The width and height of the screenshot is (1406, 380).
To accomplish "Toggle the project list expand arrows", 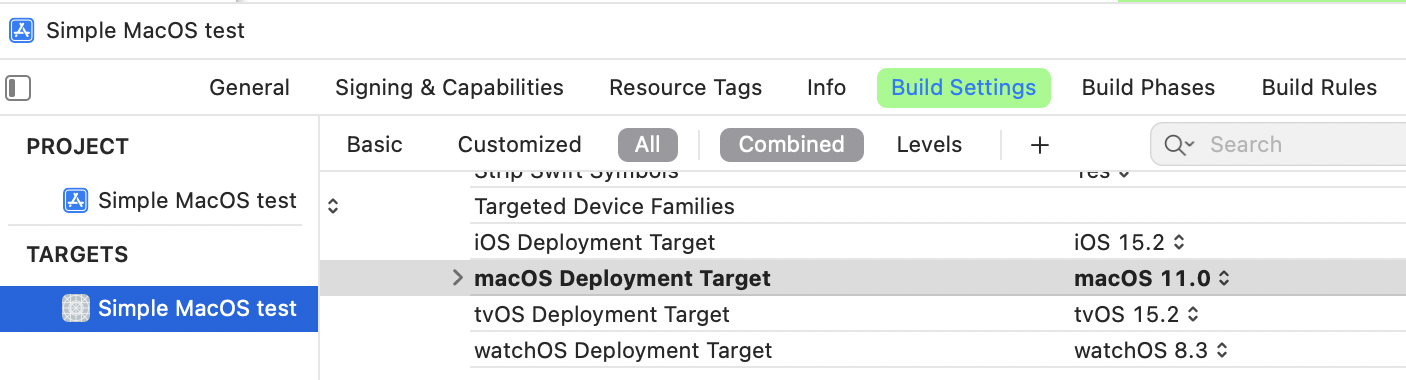I will (x=334, y=207).
